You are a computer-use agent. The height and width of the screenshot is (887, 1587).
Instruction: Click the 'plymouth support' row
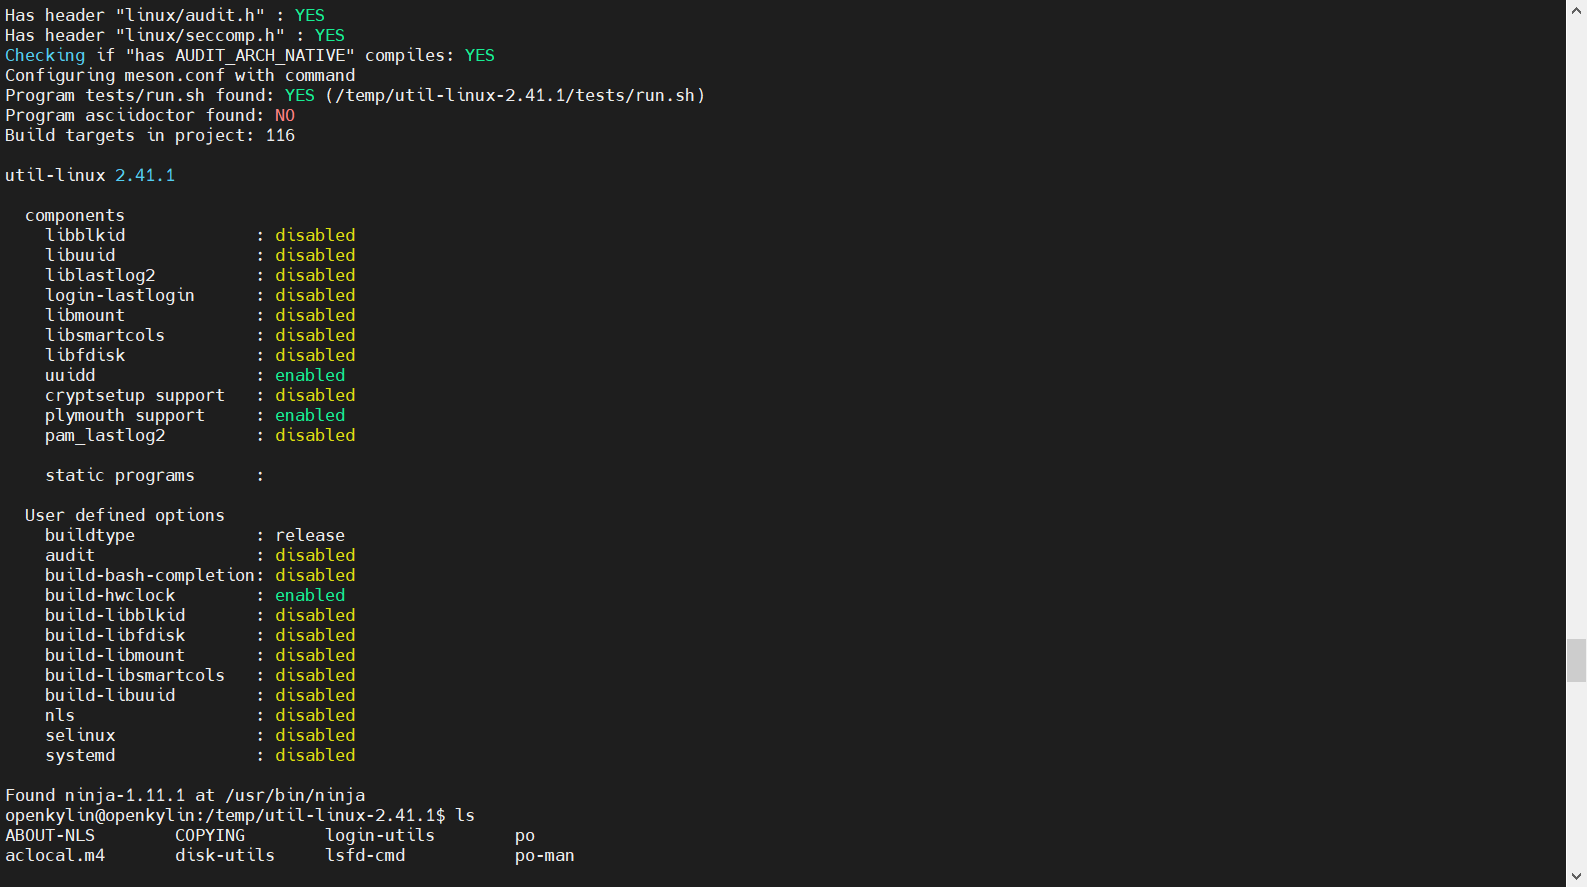[x=195, y=415]
